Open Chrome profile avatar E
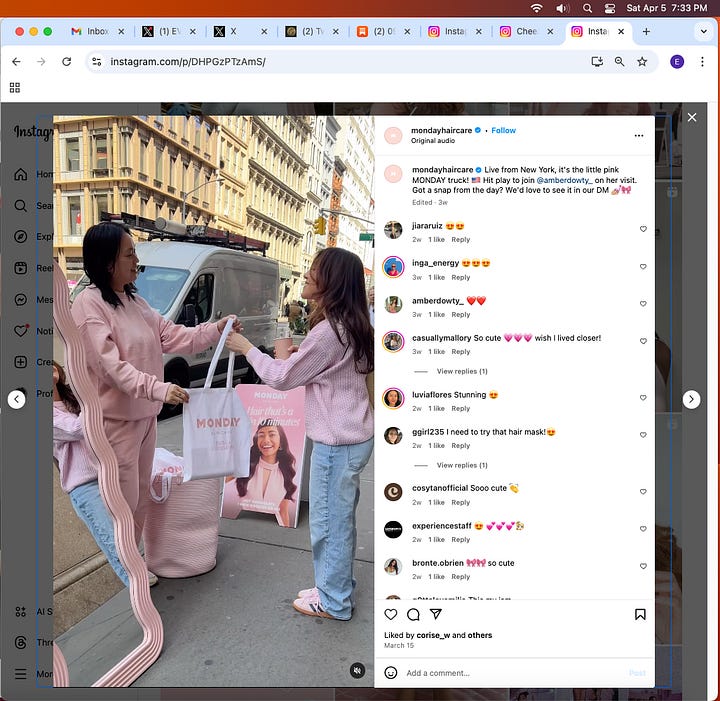The image size is (720, 701). coord(677,62)
